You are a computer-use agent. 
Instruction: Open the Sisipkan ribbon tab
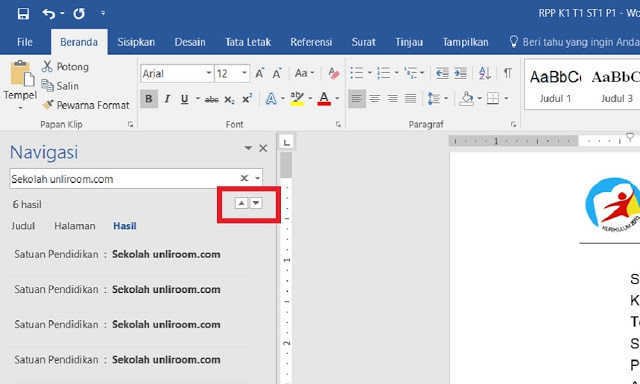click(x=136, y=42)
